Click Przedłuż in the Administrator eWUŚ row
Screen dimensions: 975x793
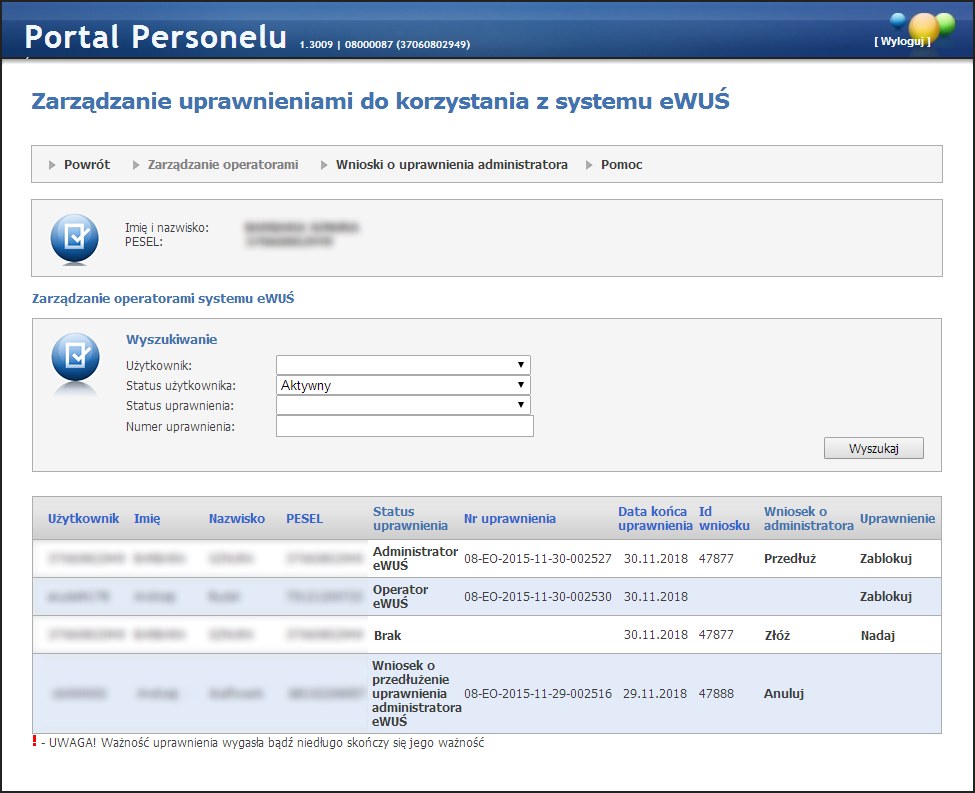[x=789, y=558]
